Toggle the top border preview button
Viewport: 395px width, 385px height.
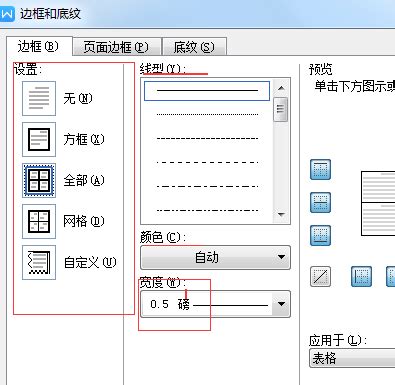pyautogui.click(x=320, y=170)
